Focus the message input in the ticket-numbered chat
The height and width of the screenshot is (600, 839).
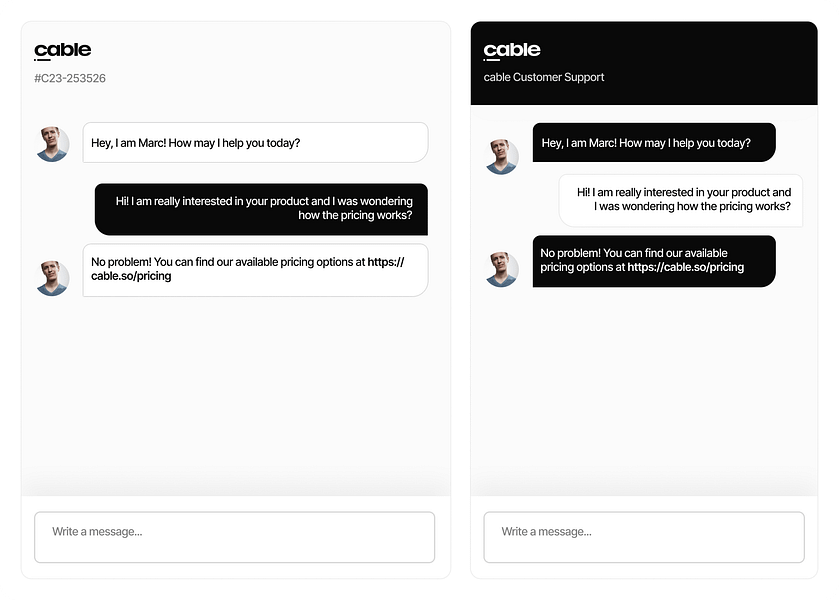tap(235, 537)
